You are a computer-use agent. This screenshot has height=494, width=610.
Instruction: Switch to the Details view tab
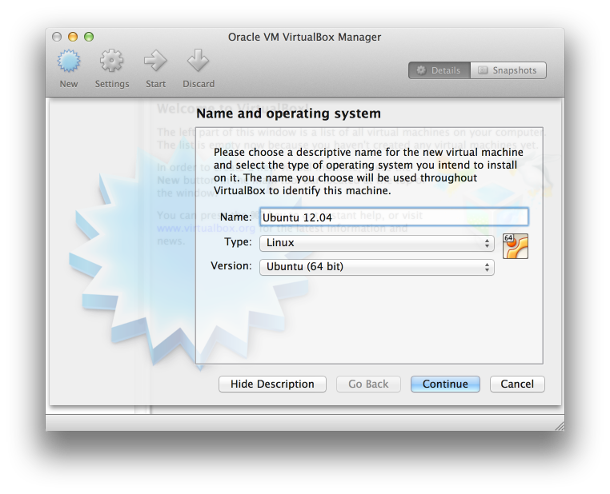(439, 70)
